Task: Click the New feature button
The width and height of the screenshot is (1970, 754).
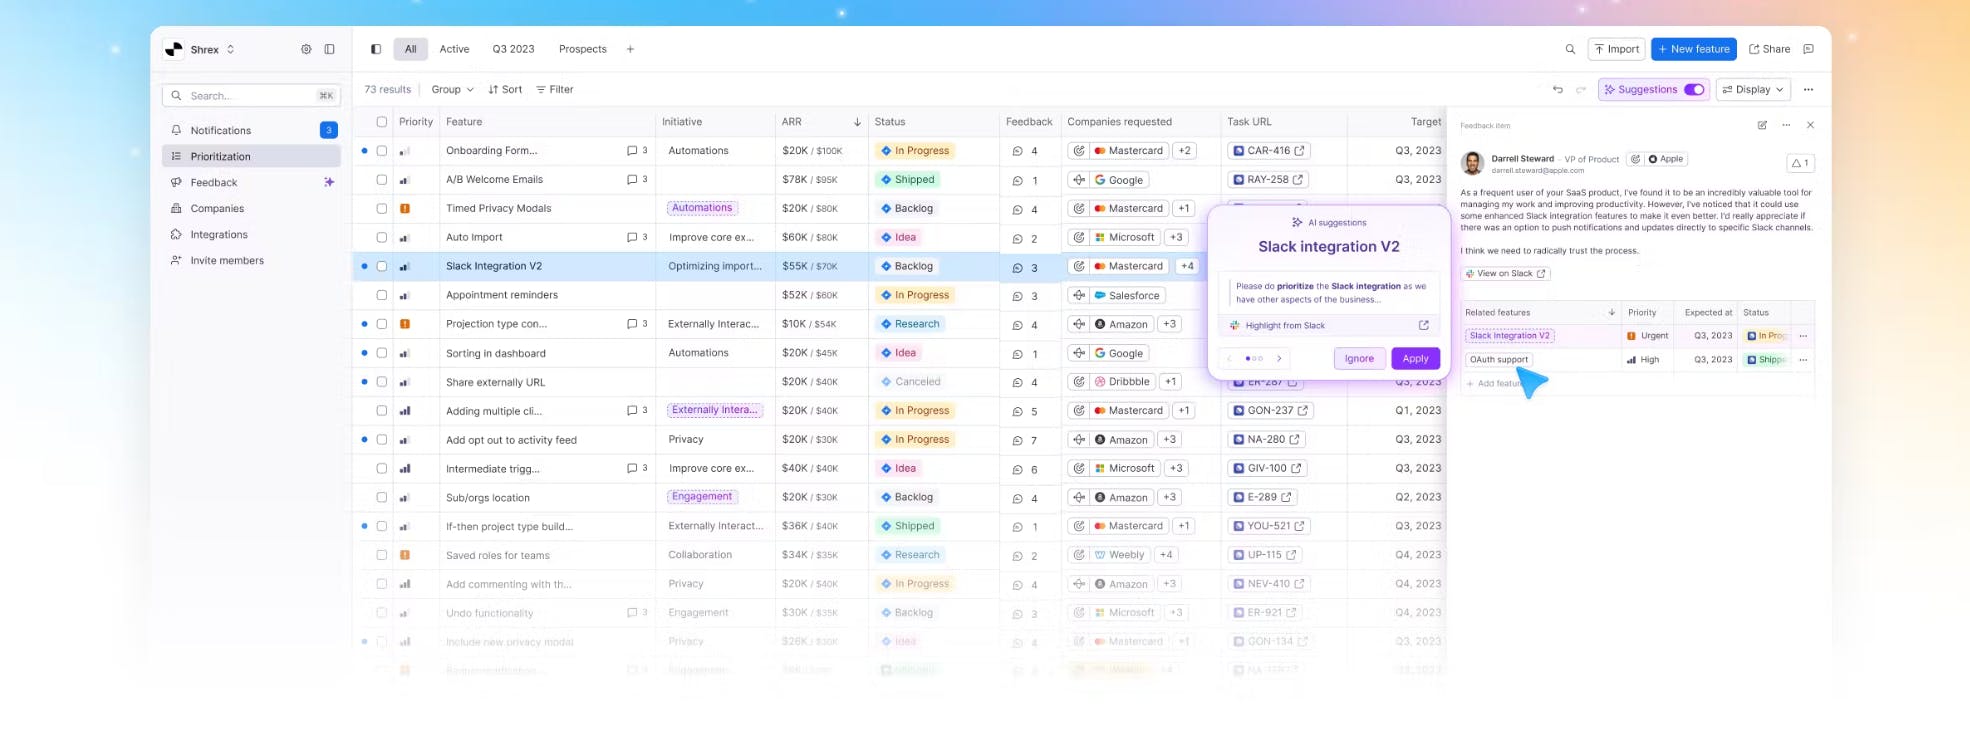Action: coord(1694,49)
